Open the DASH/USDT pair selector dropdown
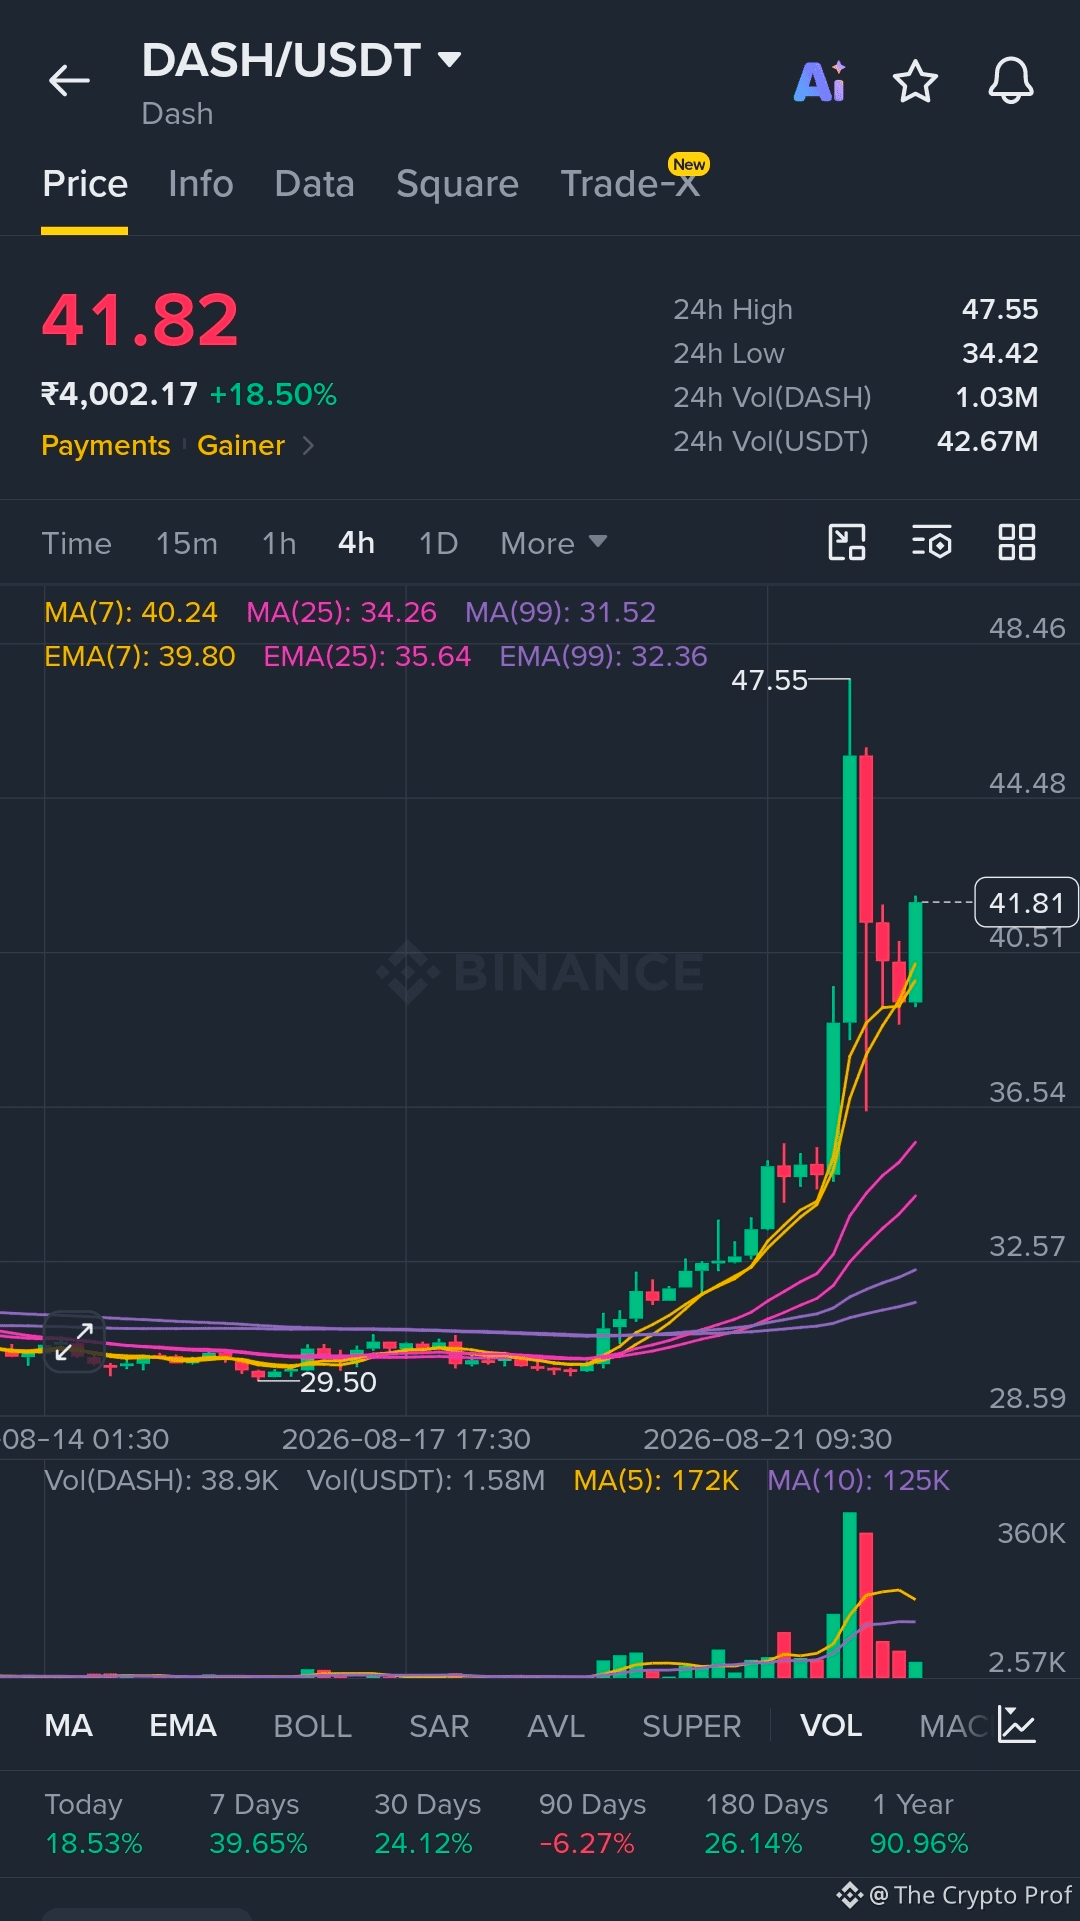This screenshot has width=1080, height=1921. coord(302,61)
